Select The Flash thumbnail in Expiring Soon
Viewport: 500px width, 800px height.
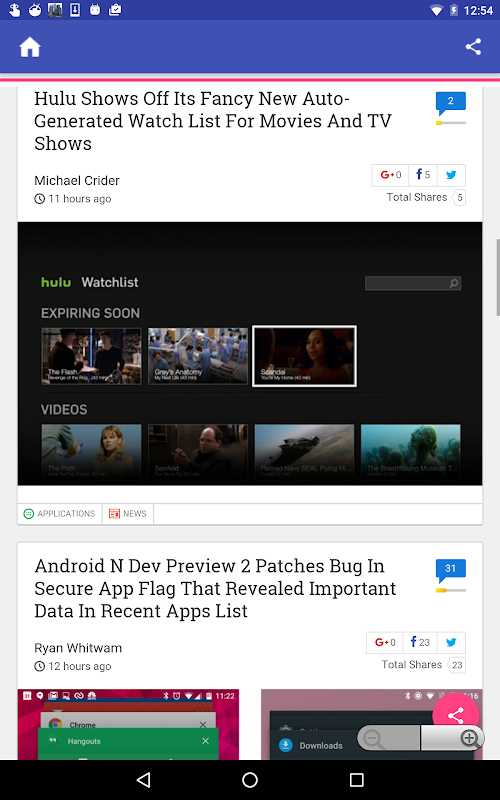91,356
